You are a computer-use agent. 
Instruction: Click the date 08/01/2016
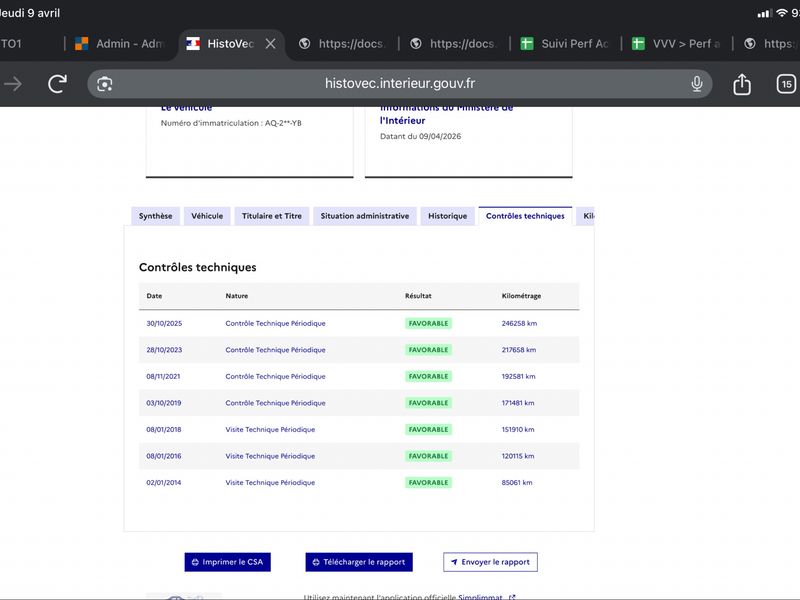164,456
